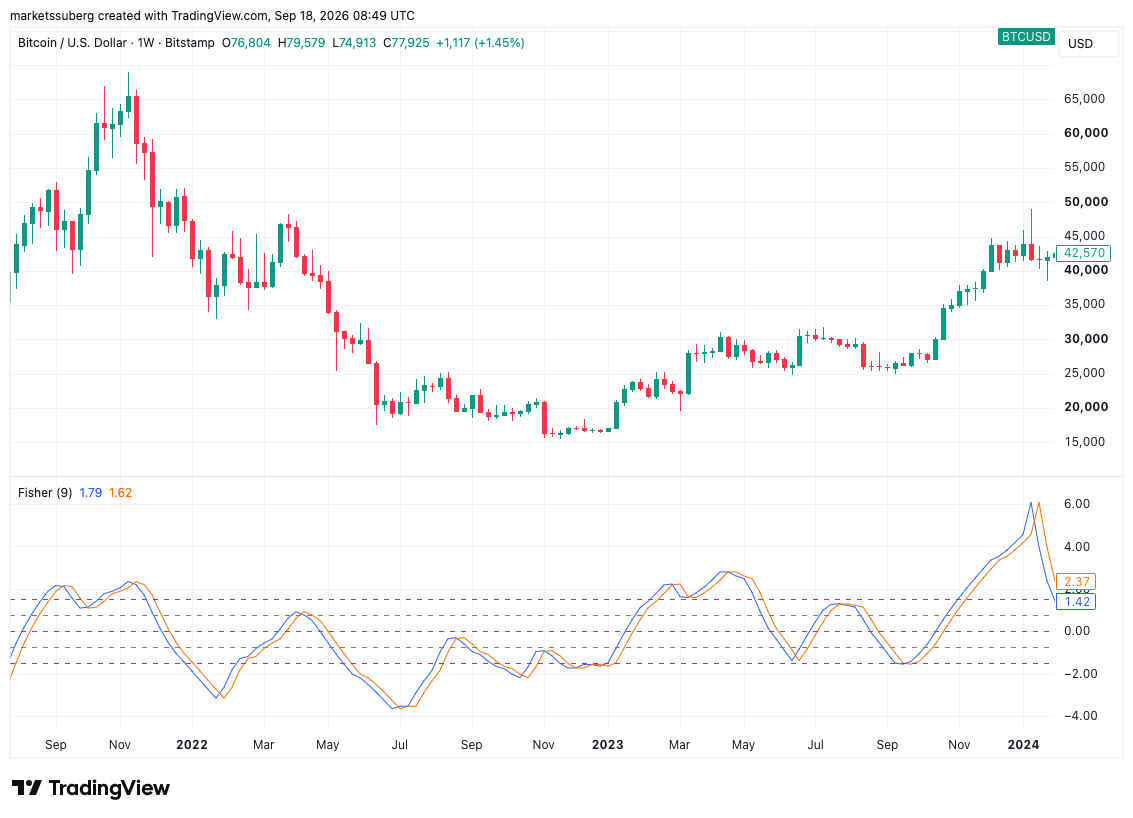Click the open value O76,804
1133x818 pixels.
click(x=246, y=43)
